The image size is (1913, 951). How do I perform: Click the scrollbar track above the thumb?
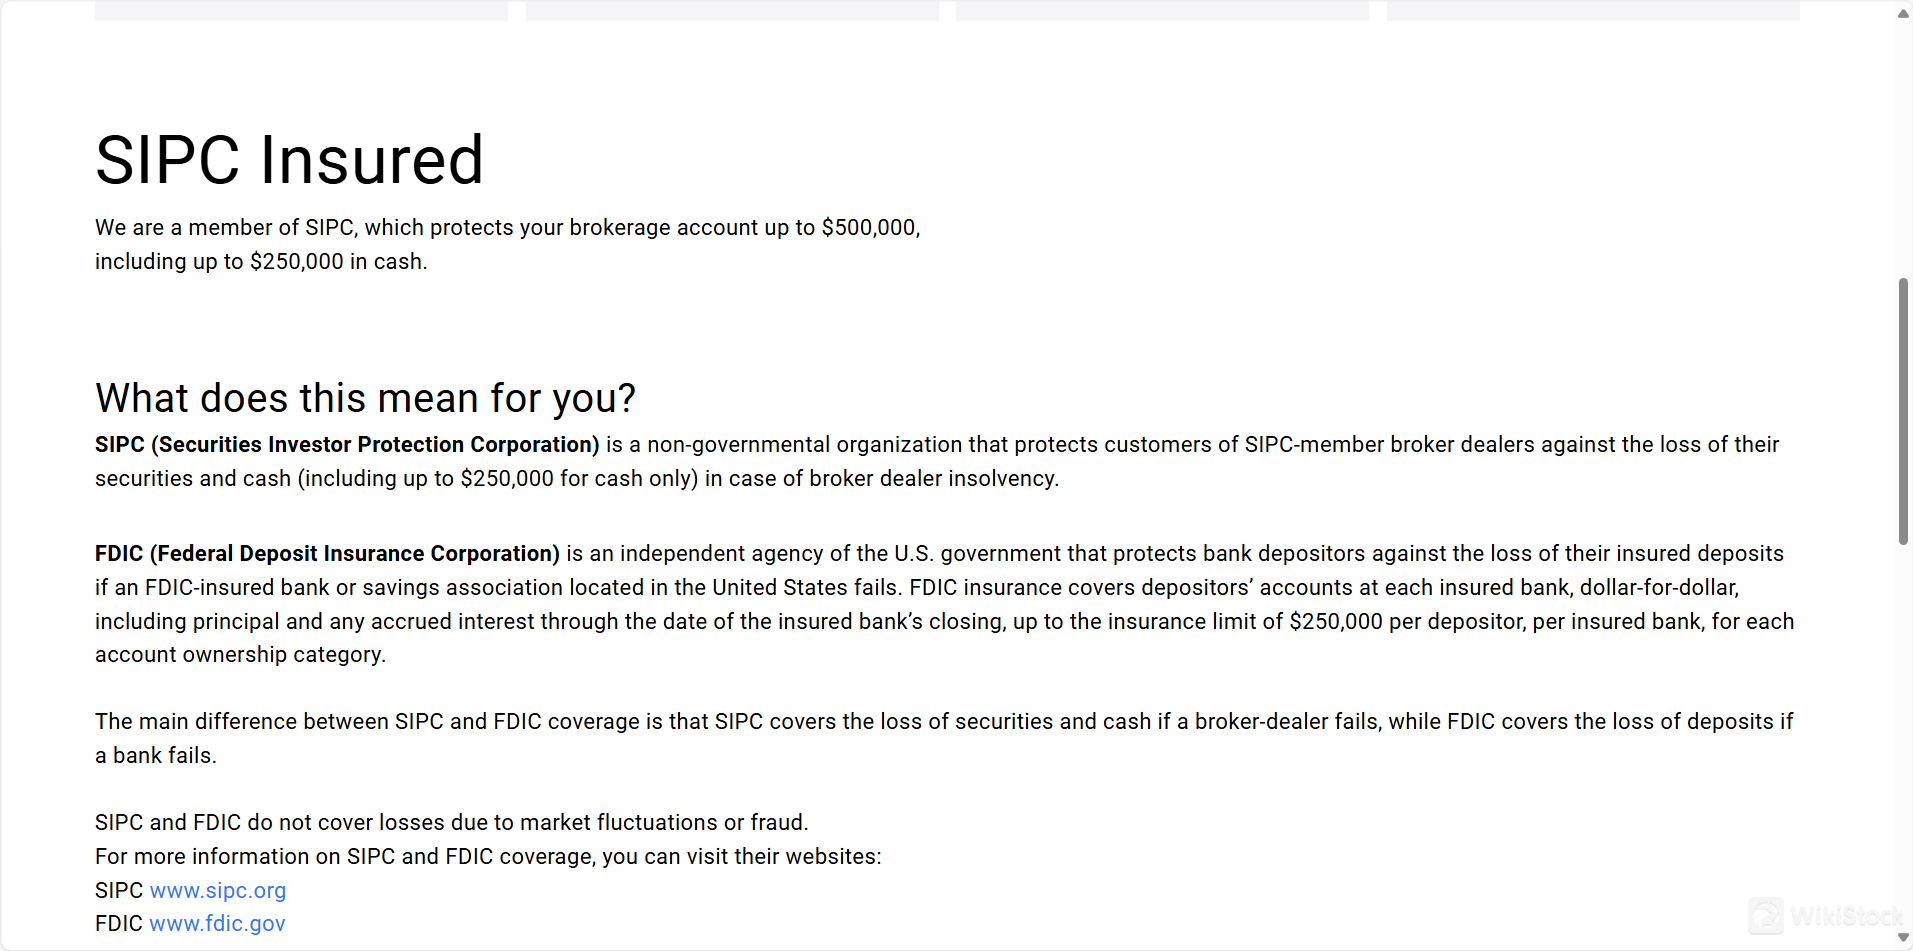click(x=1903, y=150)
